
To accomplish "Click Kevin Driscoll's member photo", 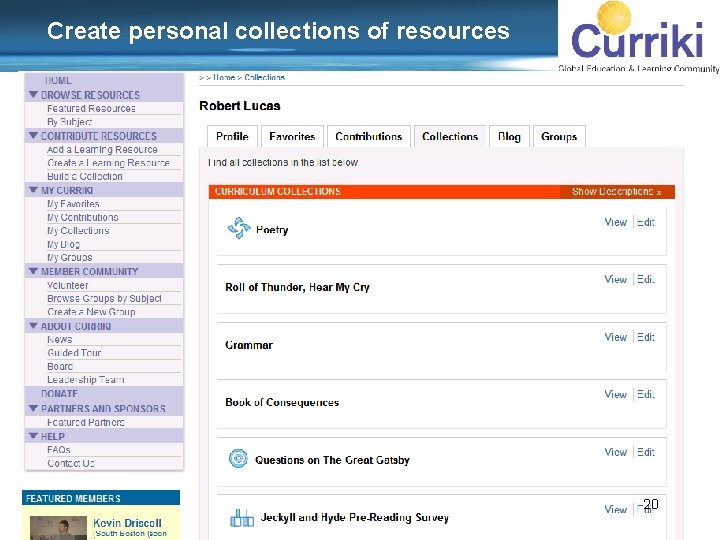I will (58, 528).
